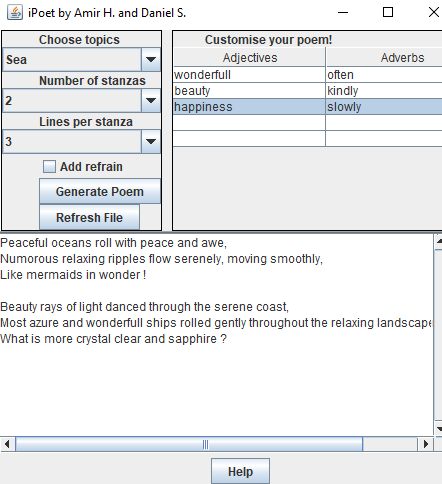
Task: Expand the Number of stanzas dropdown
Action: 151,100
